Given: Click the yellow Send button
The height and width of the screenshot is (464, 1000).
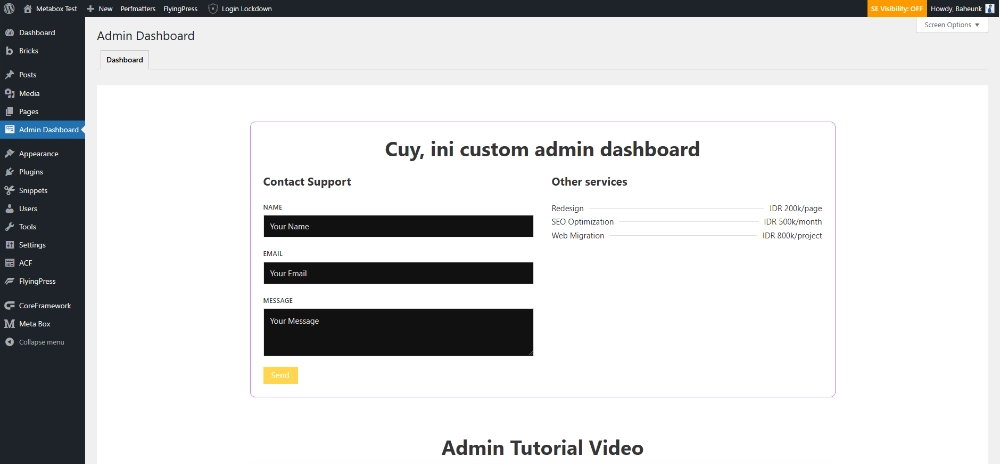Looking at the screenshot, I should (x=281, y=375).
